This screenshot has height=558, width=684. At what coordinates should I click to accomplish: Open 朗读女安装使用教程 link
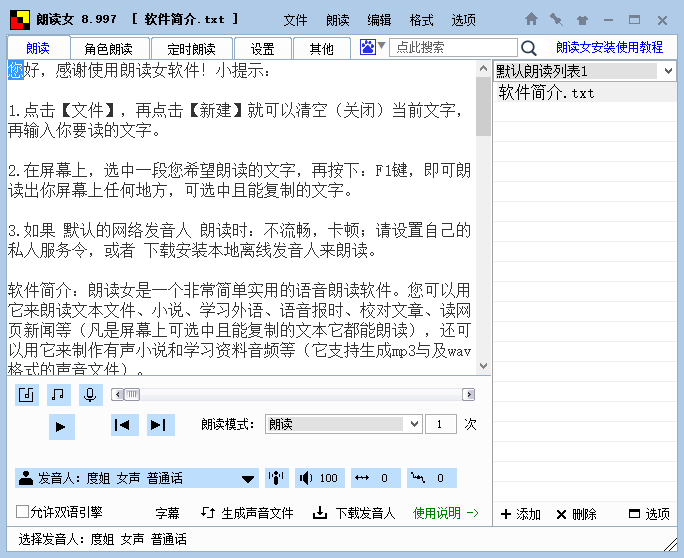pyautogui.click(x=609, y=47)
